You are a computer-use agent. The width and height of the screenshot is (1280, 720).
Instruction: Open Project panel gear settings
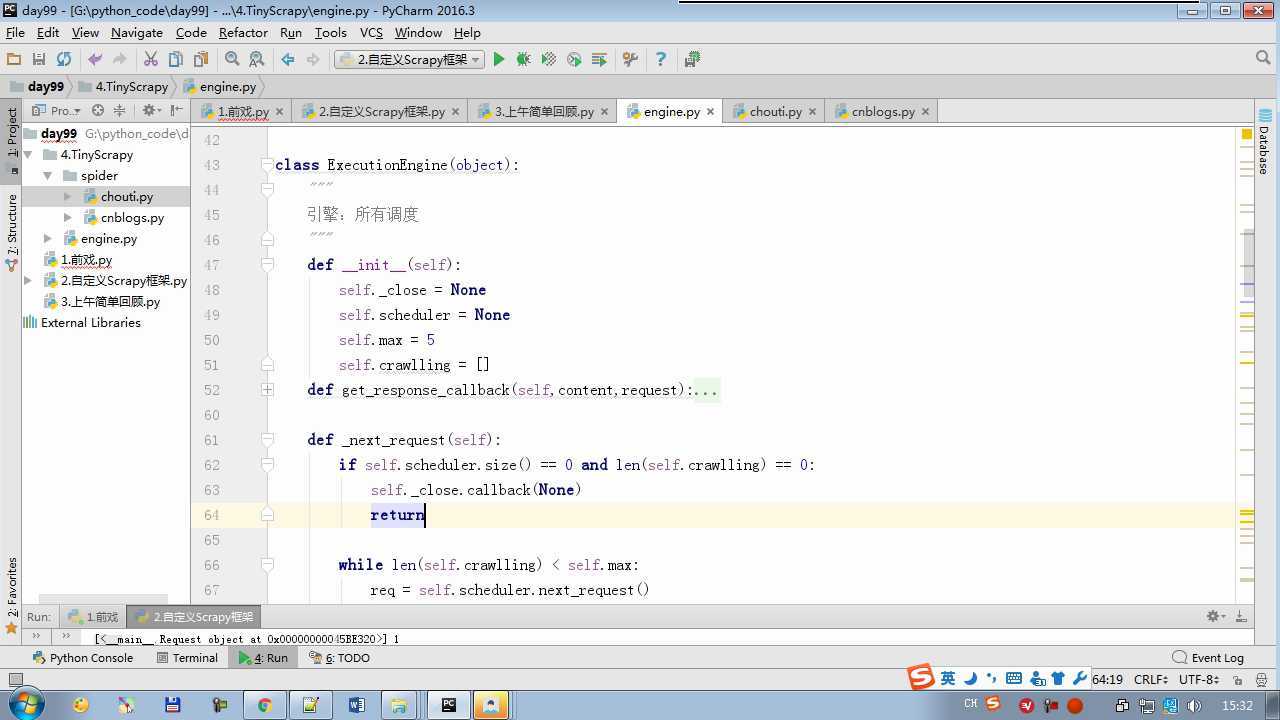(x=150, y=111)
